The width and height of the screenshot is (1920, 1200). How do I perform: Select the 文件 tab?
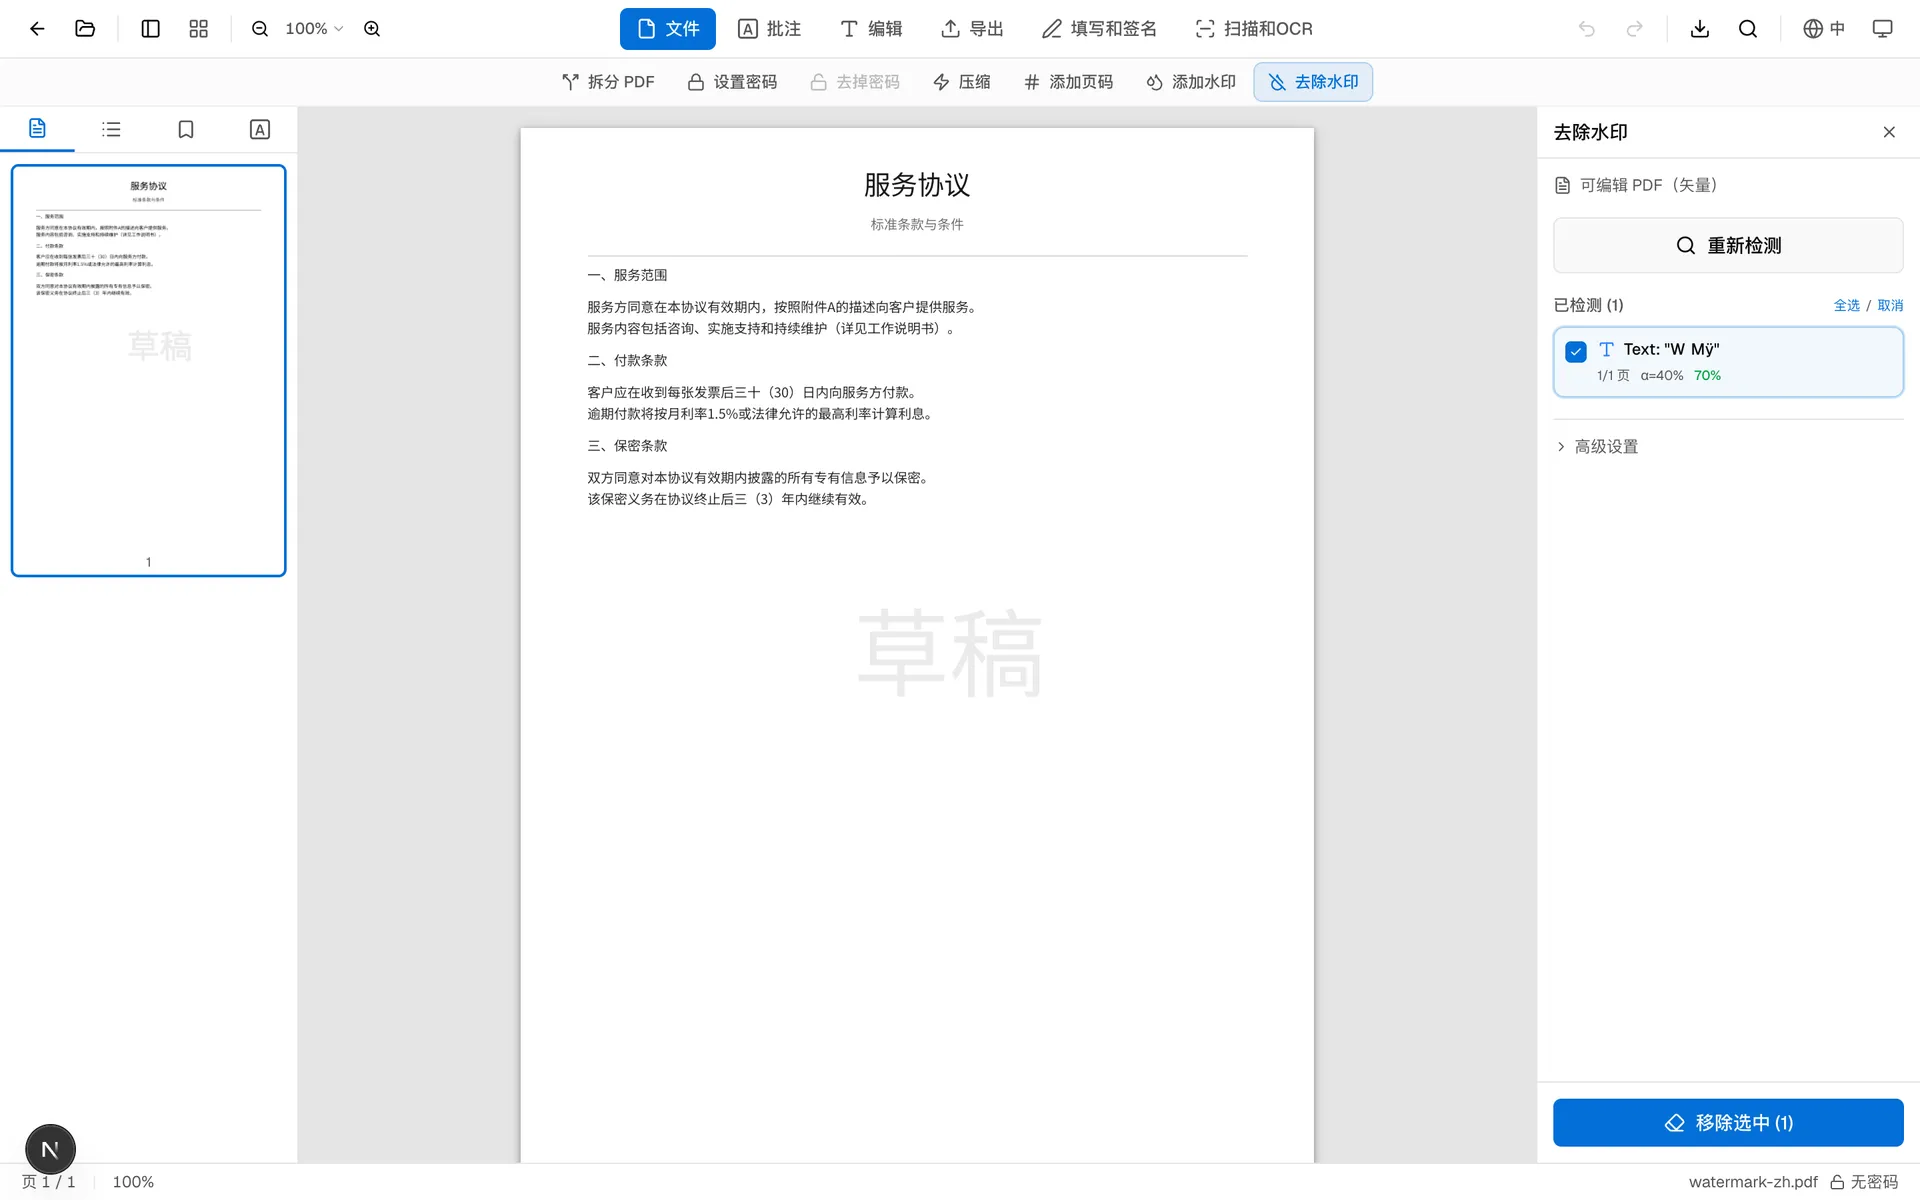(x=668, y=29)
